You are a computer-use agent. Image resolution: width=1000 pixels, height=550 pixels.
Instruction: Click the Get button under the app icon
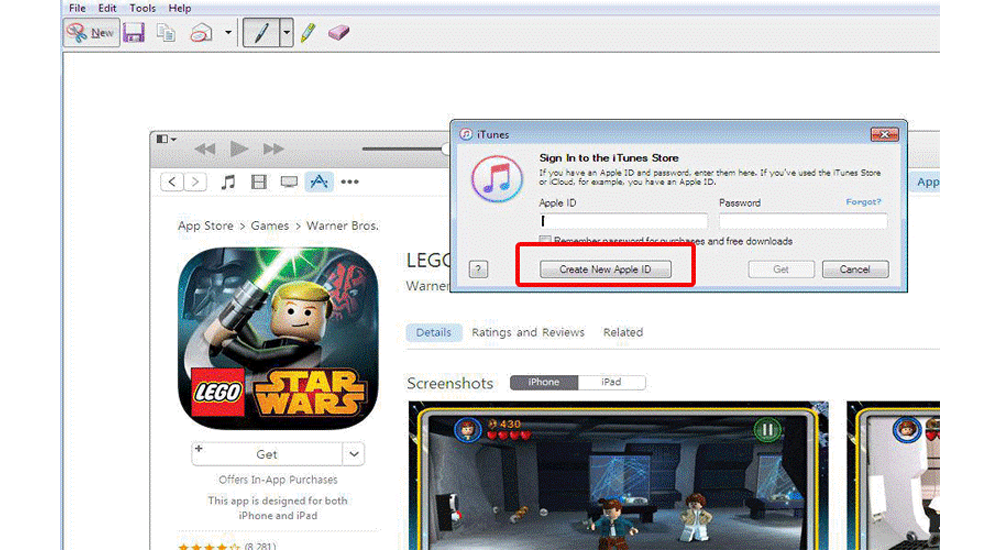pos(267,454)
